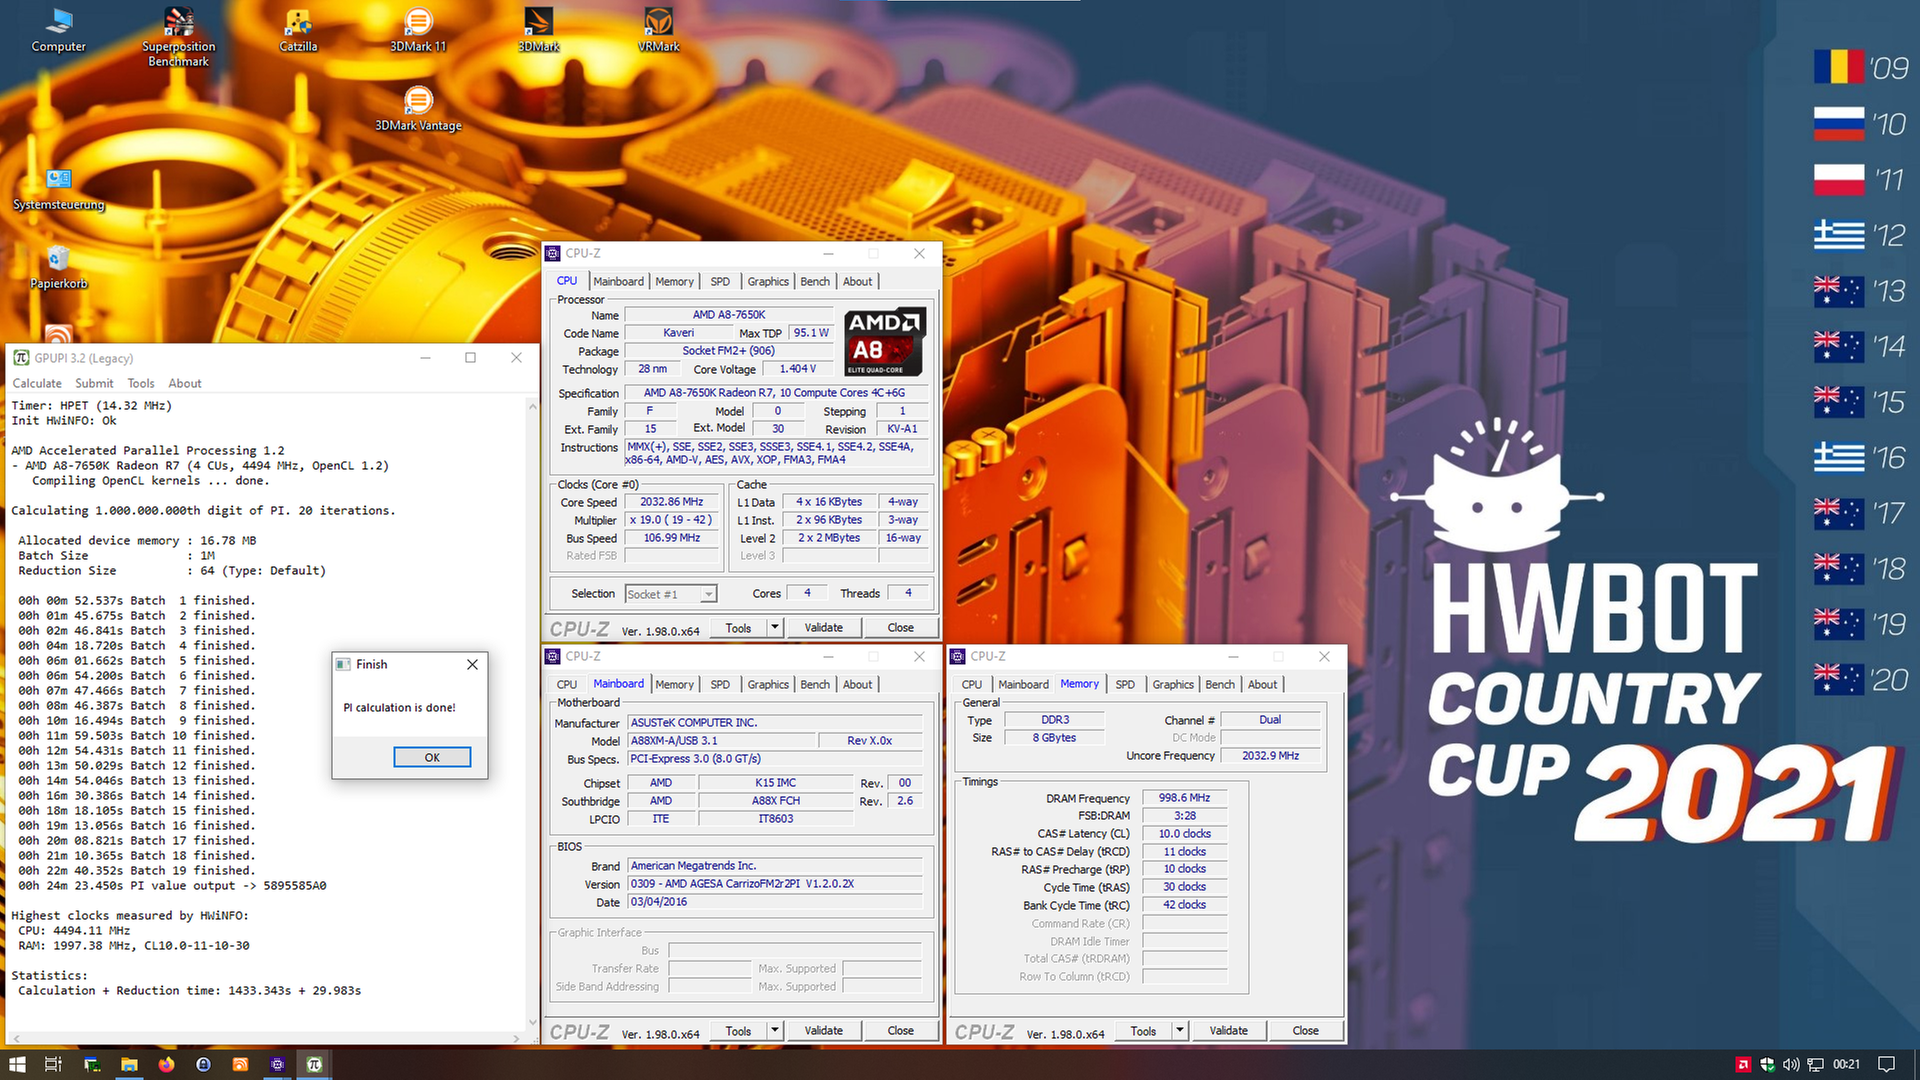Open the Computer desktop icon
The width and height of the screenshot is (1920, 1080).
[x=58, y=30]
